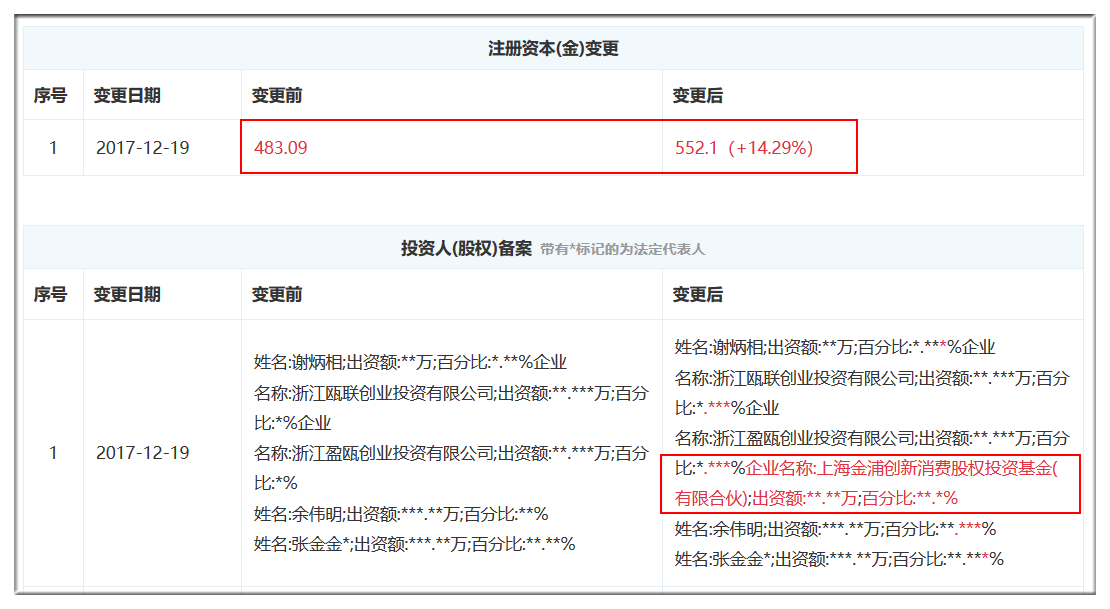
Task: Click 上海金浦创新消费股权投资基金 red entry
Action: 866,484
